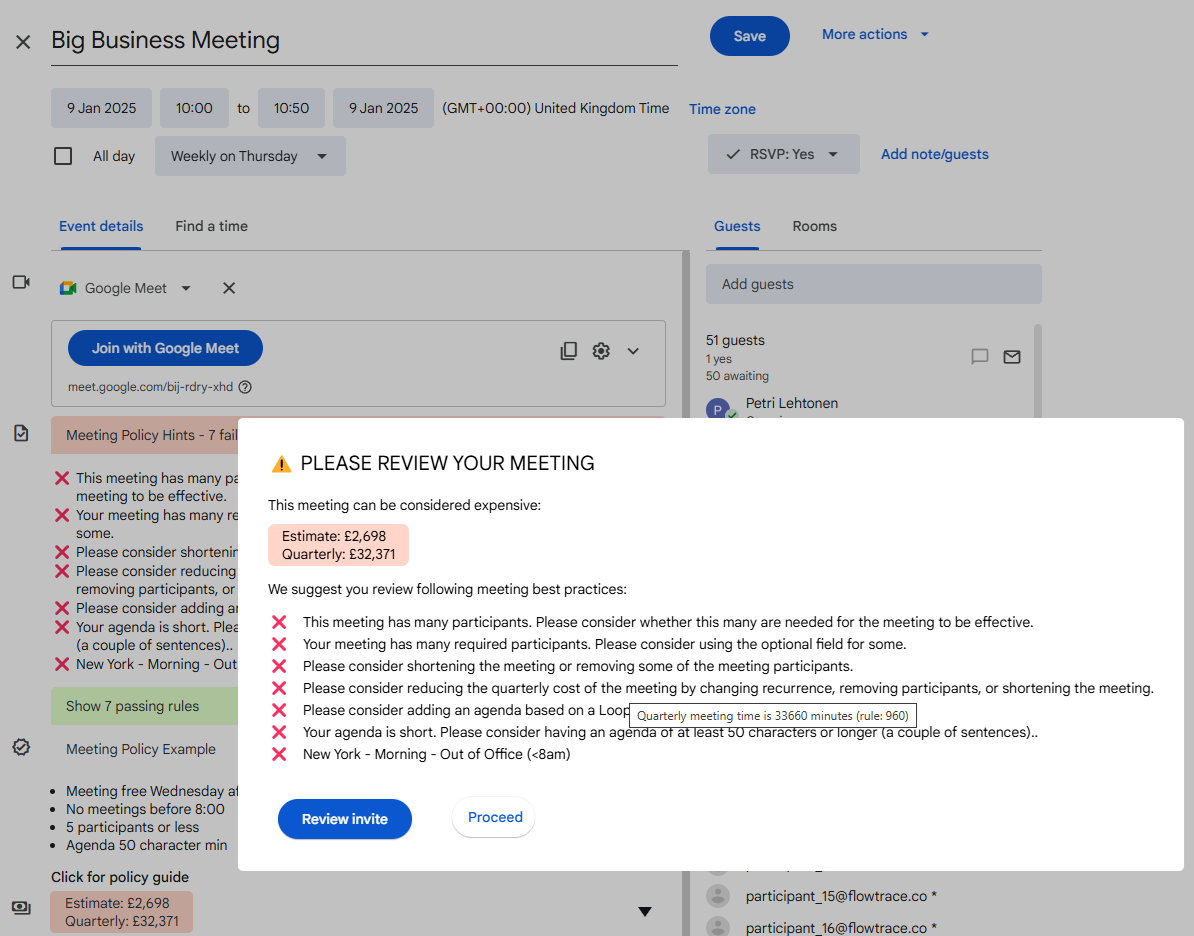Copy the Google Meet joining info
Viewport: 1194px width, 936px height.
[x=568, y=350]
